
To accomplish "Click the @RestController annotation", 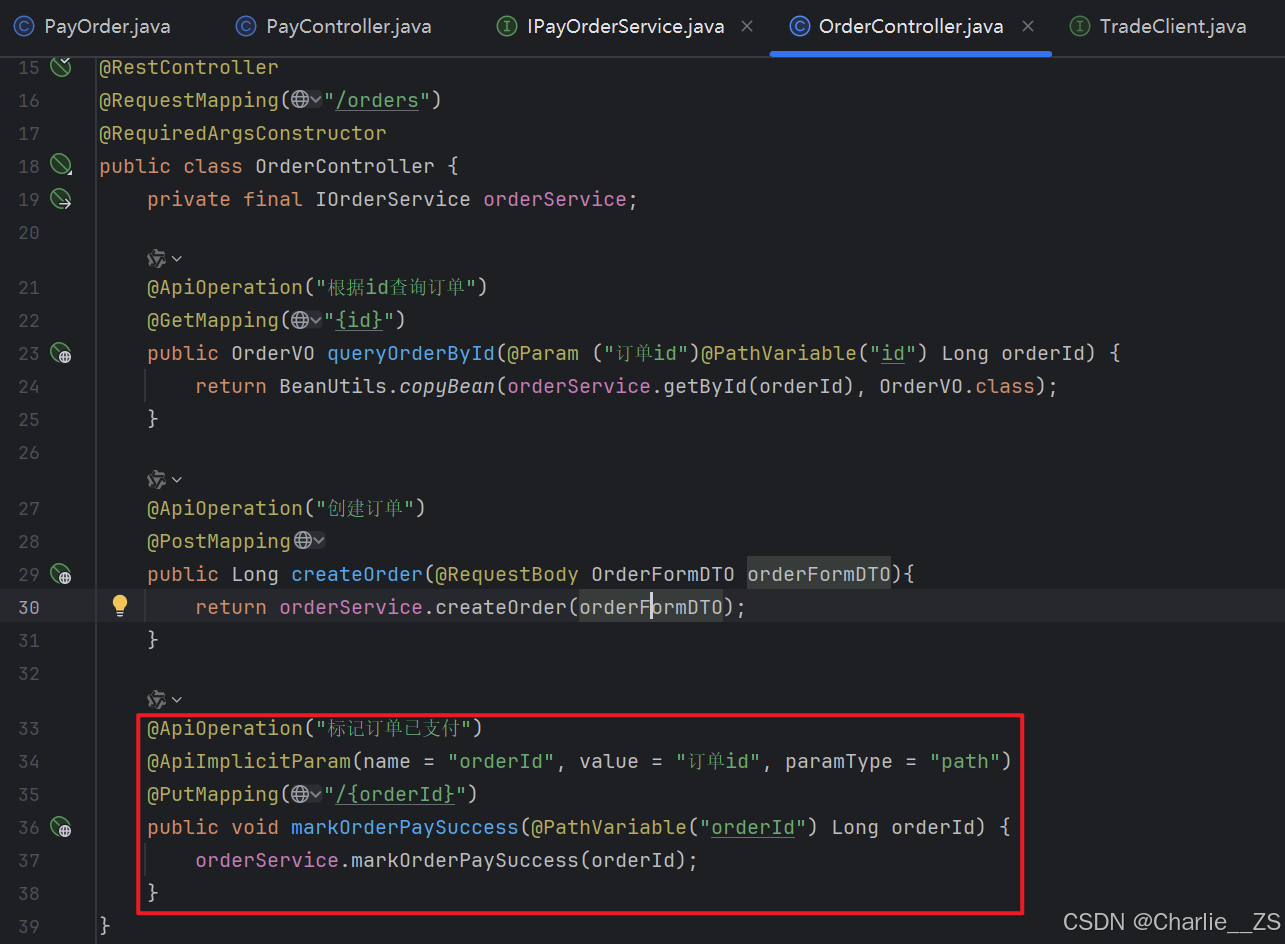I will click(x=189, y=67).
